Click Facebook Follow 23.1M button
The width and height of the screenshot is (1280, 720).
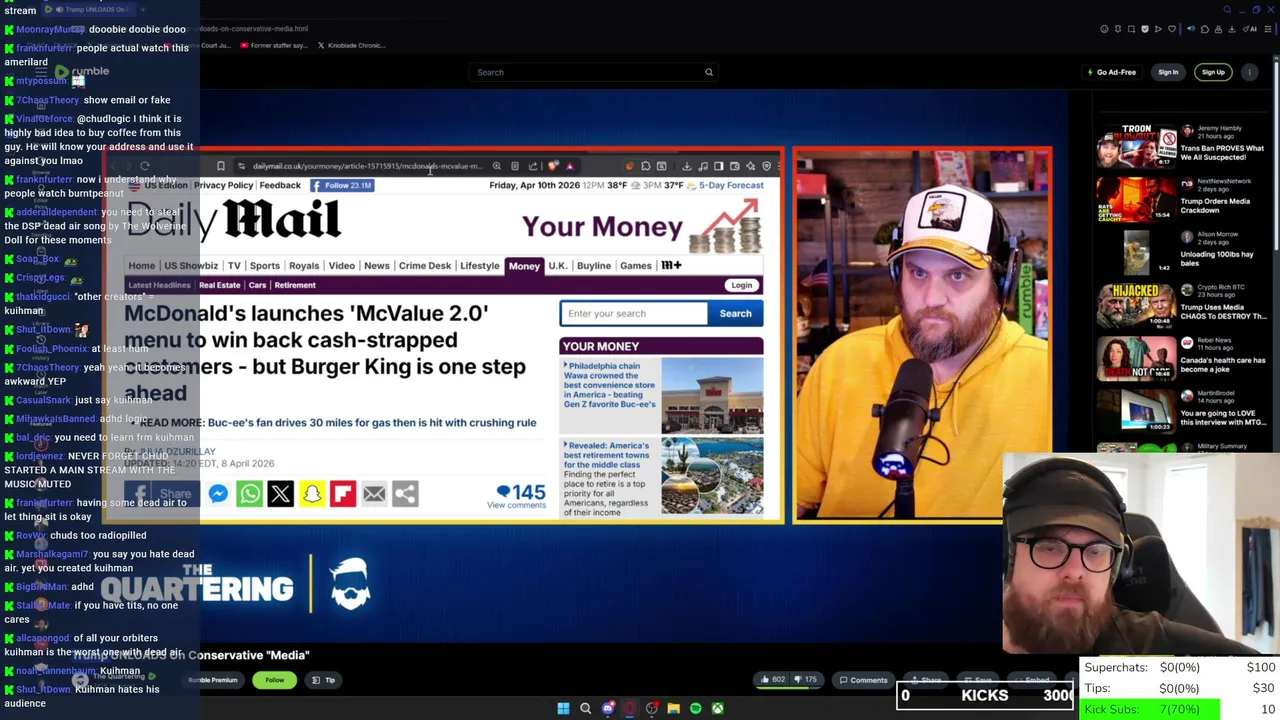342,185
